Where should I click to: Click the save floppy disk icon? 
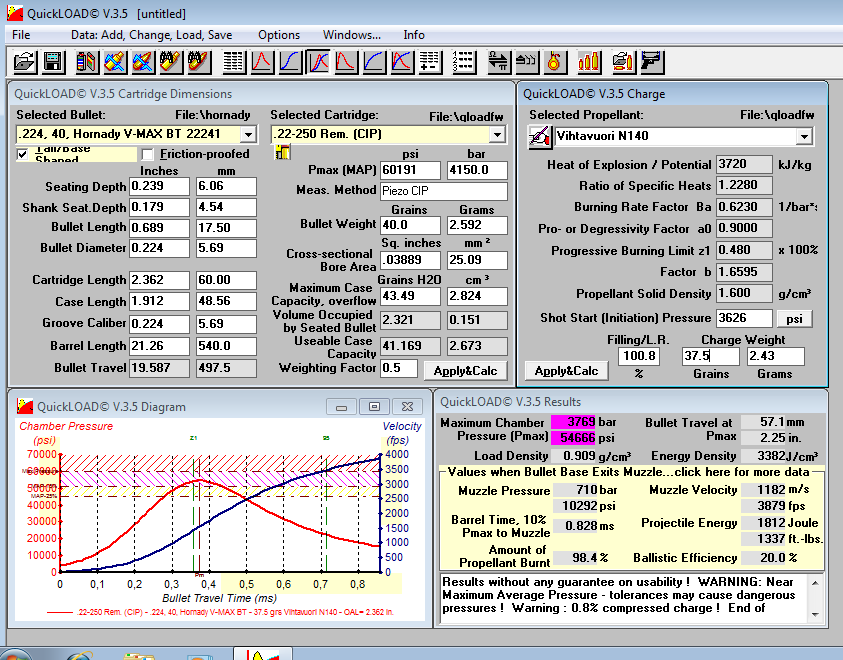52,62
